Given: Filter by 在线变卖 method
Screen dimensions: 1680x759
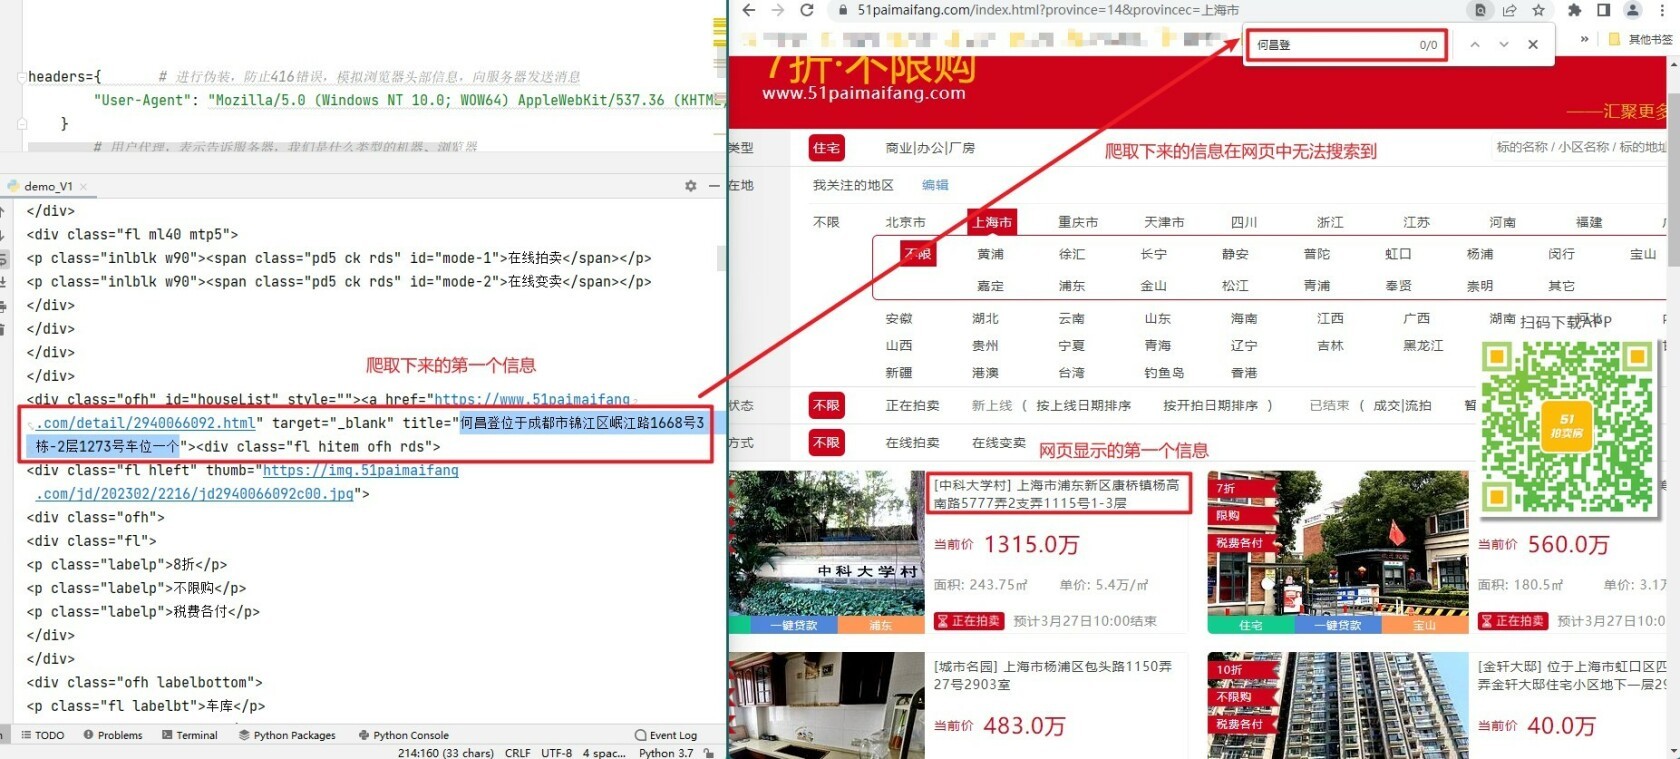Looking at the screenshot, I should pyautogui.click(x=999, y=442).
